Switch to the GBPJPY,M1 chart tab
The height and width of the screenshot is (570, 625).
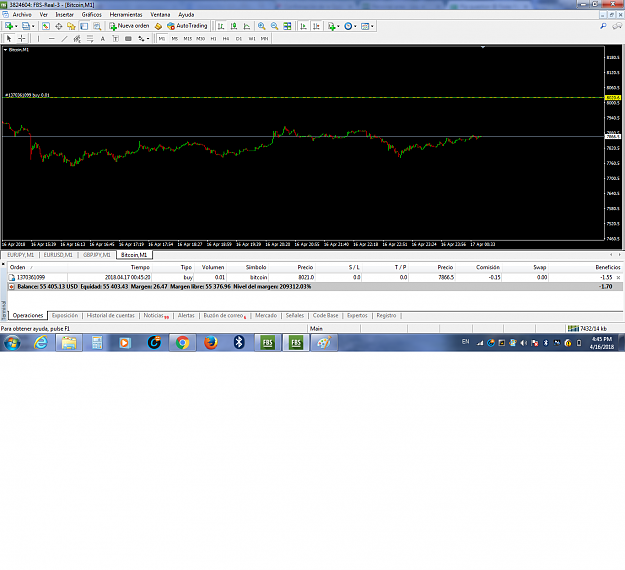96,255
